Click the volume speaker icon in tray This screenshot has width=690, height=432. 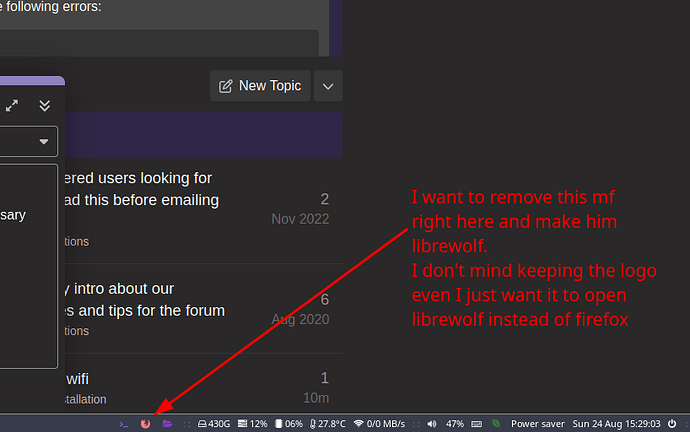tap(431, 423)
